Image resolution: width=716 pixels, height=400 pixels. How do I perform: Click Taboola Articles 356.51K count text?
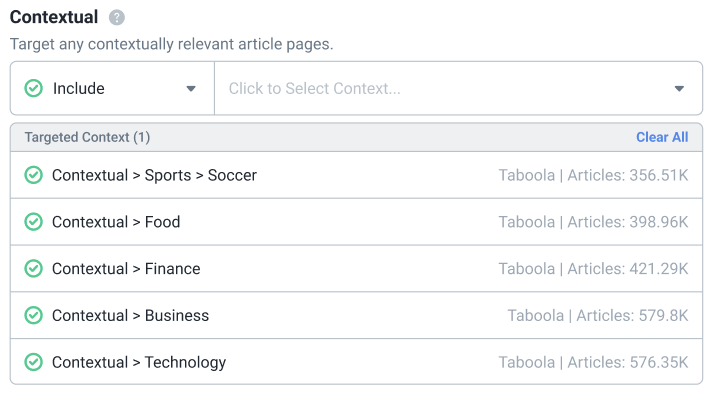(593, 175)
